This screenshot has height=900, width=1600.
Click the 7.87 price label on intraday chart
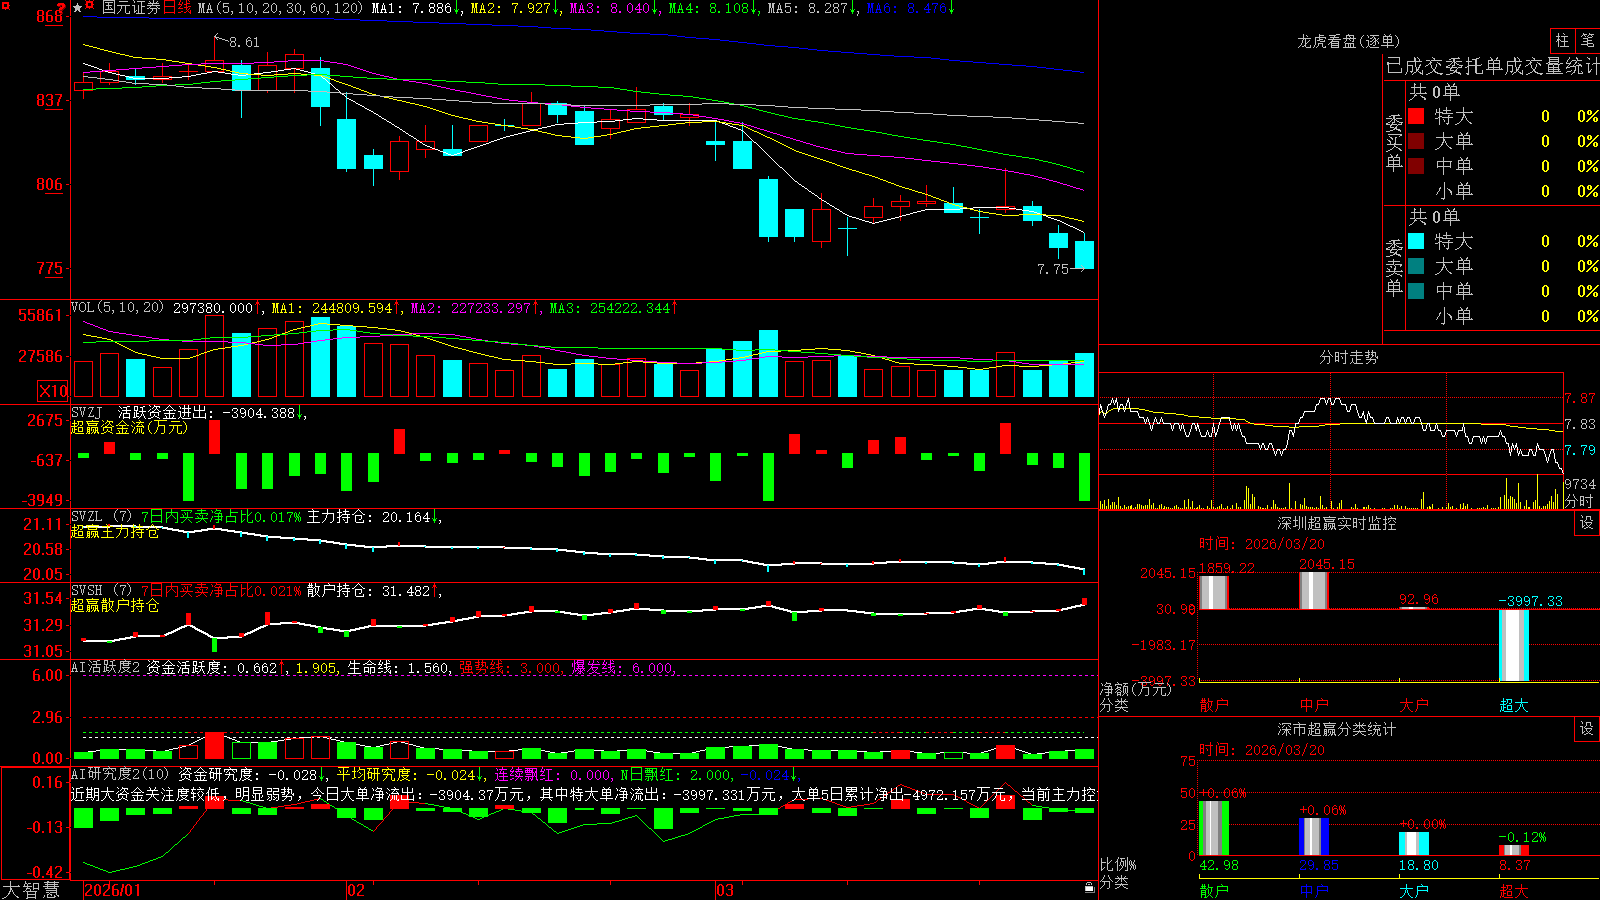pos(1580,398)
